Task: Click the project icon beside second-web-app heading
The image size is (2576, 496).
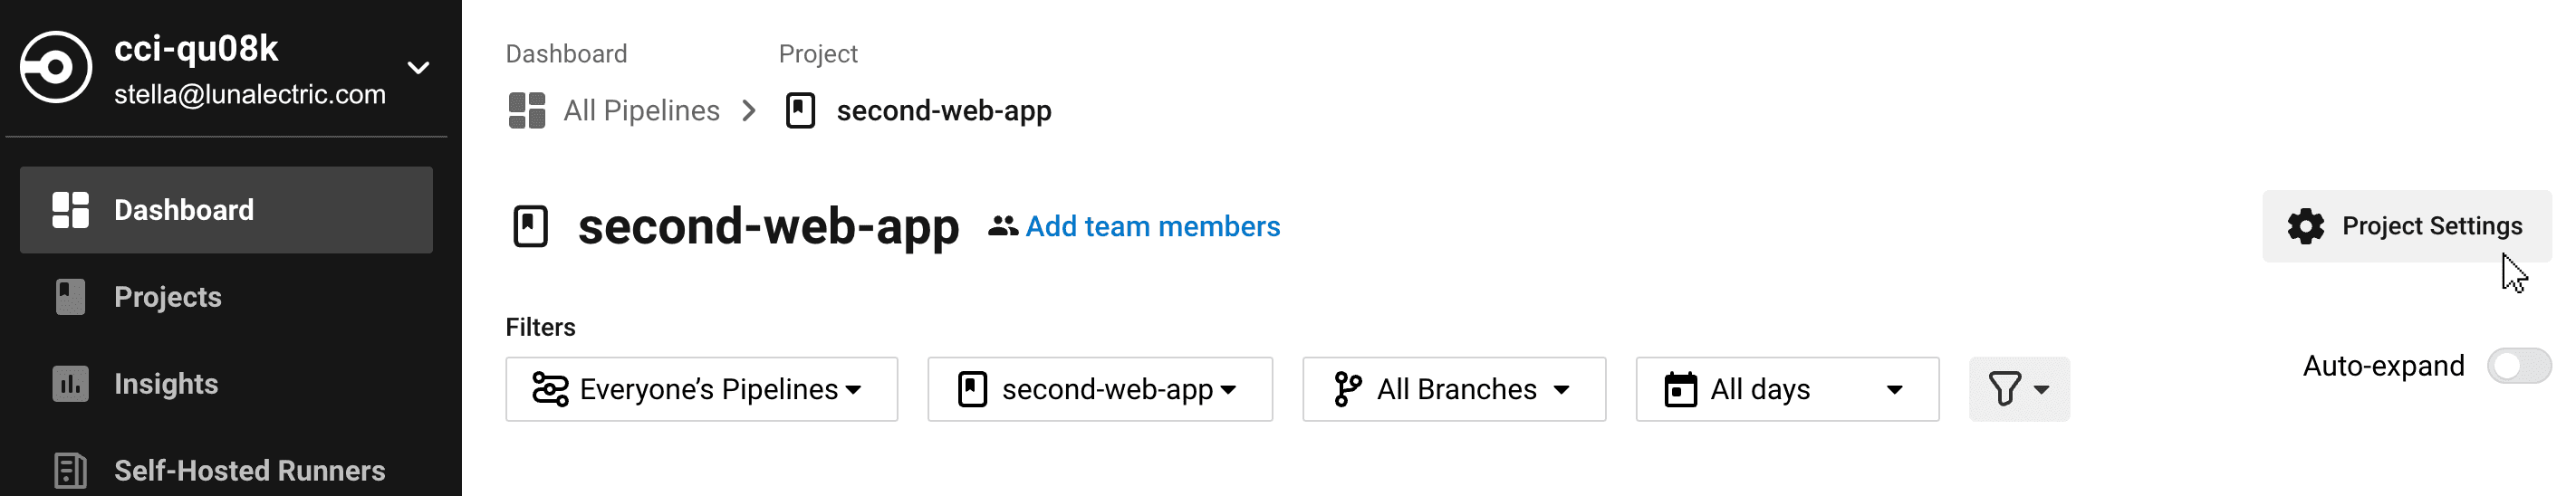Action: (530, 226)
